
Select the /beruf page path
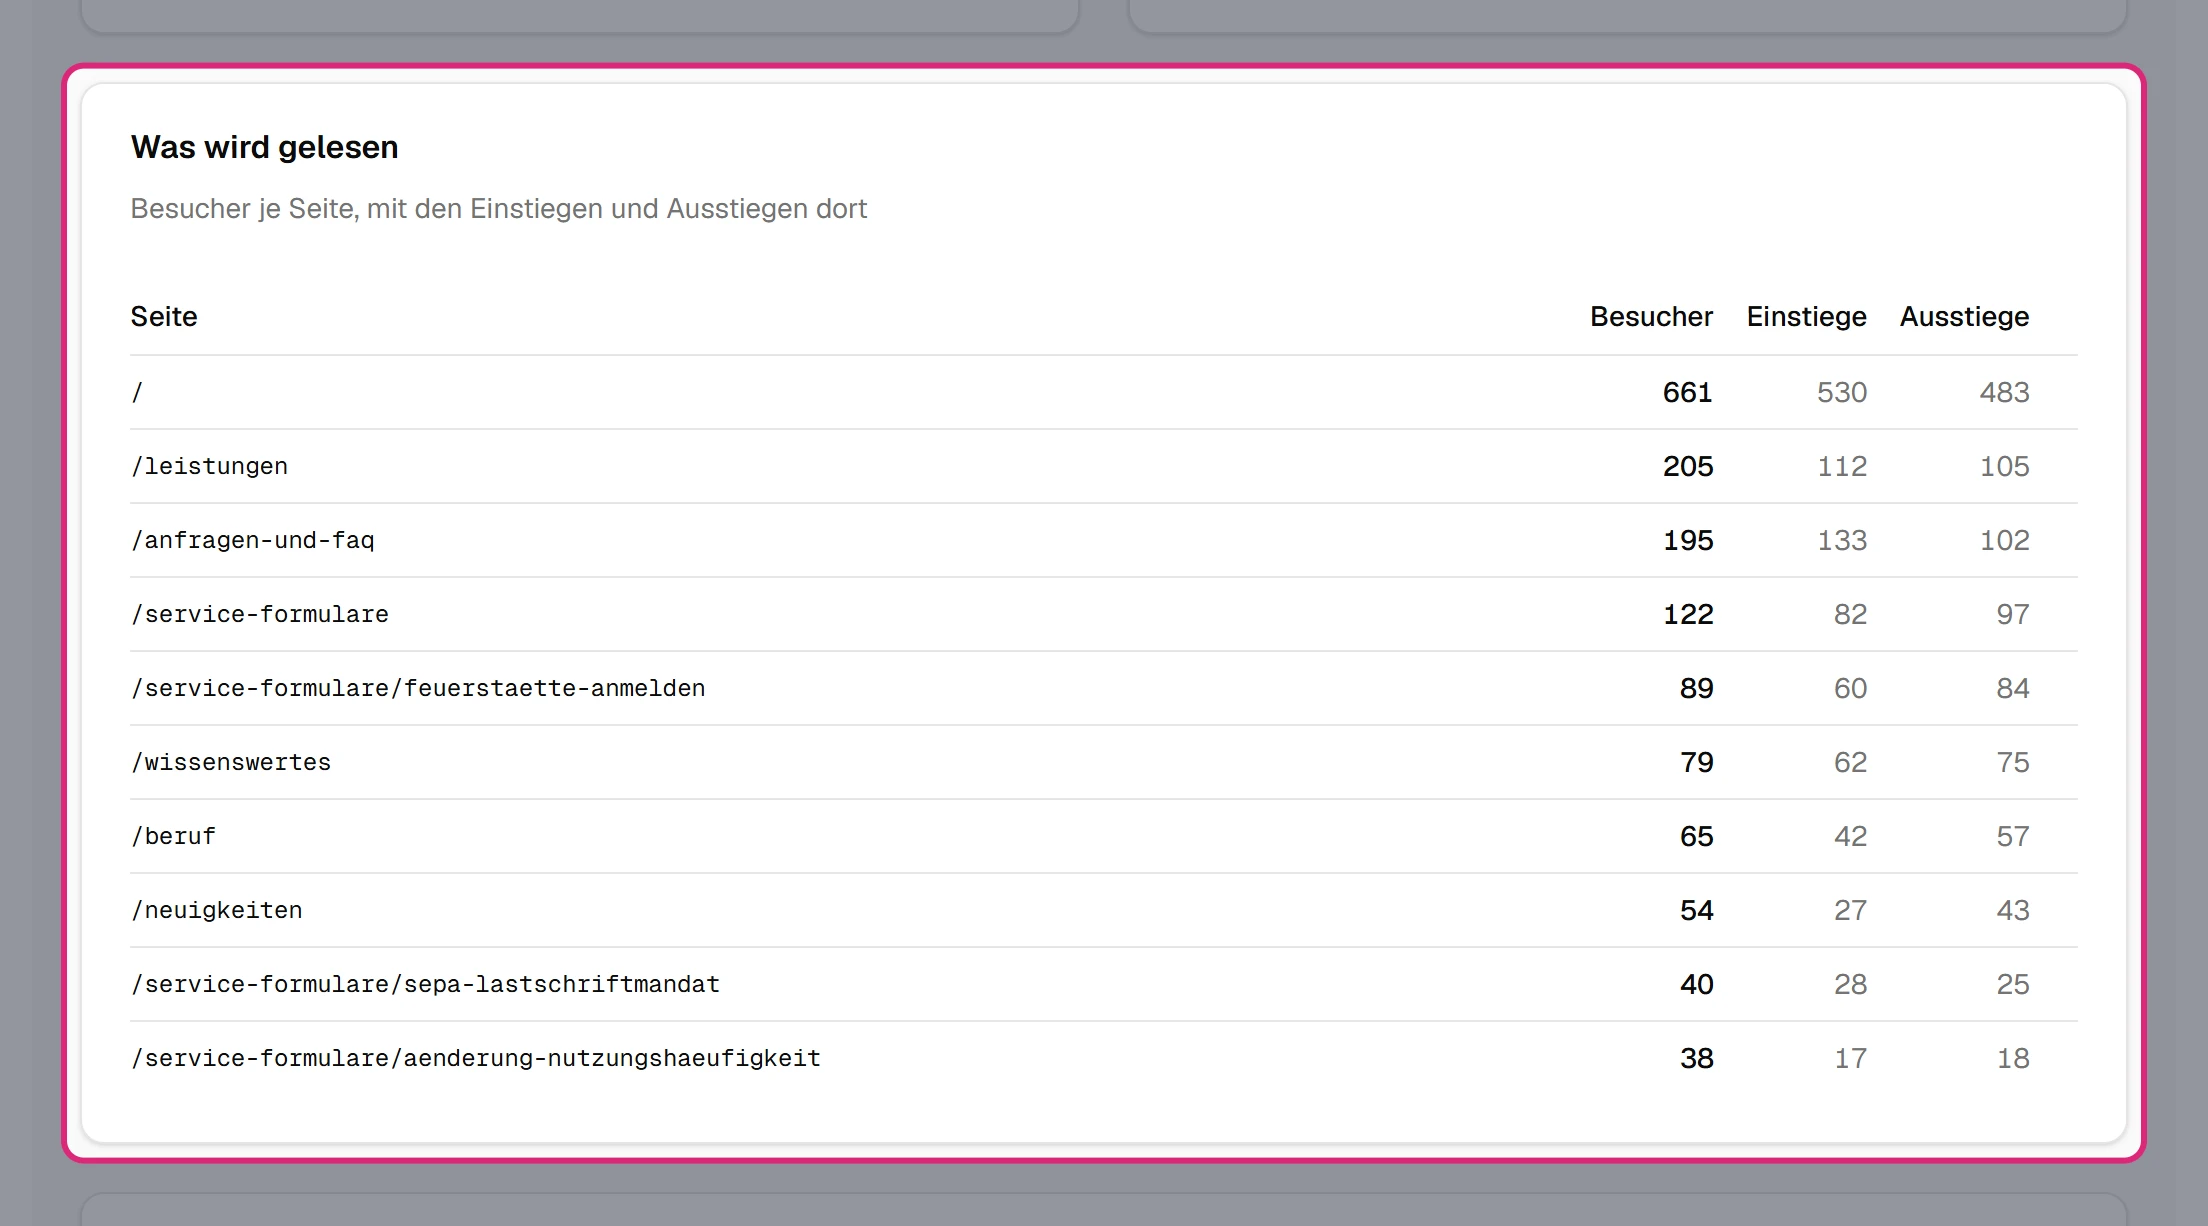point(173,836)
